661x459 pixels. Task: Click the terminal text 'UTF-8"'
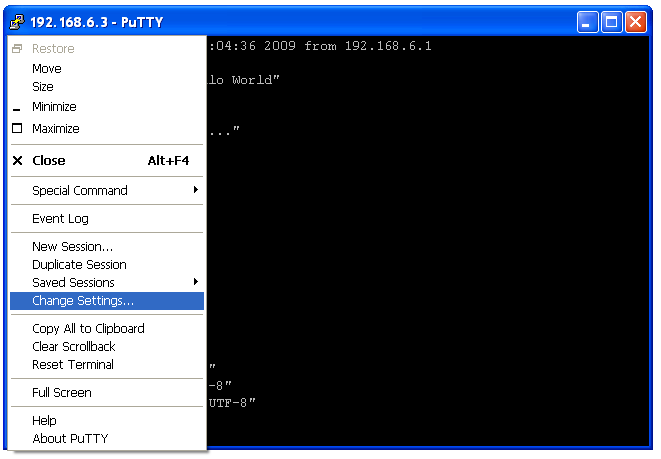[232, 403]
